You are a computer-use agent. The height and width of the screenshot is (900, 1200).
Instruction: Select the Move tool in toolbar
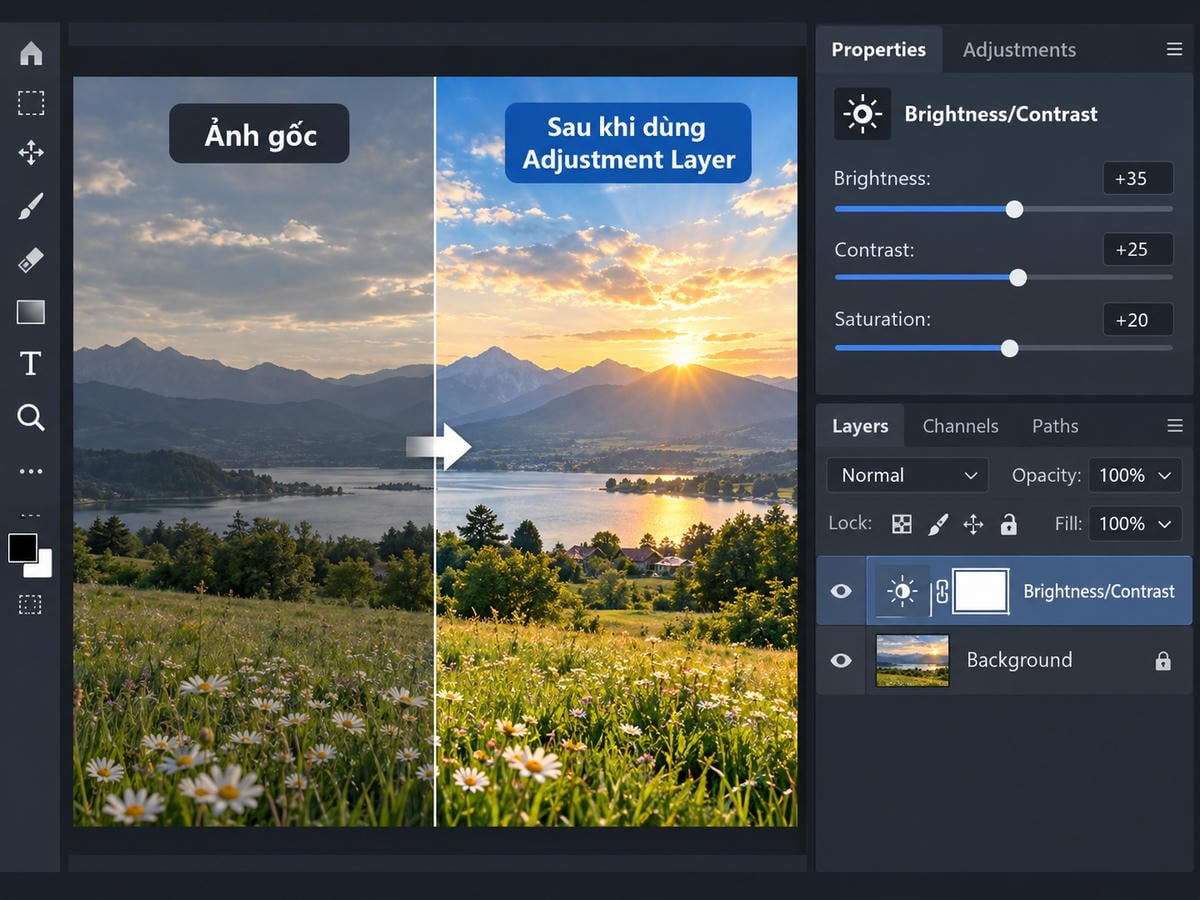pos(31,153)
